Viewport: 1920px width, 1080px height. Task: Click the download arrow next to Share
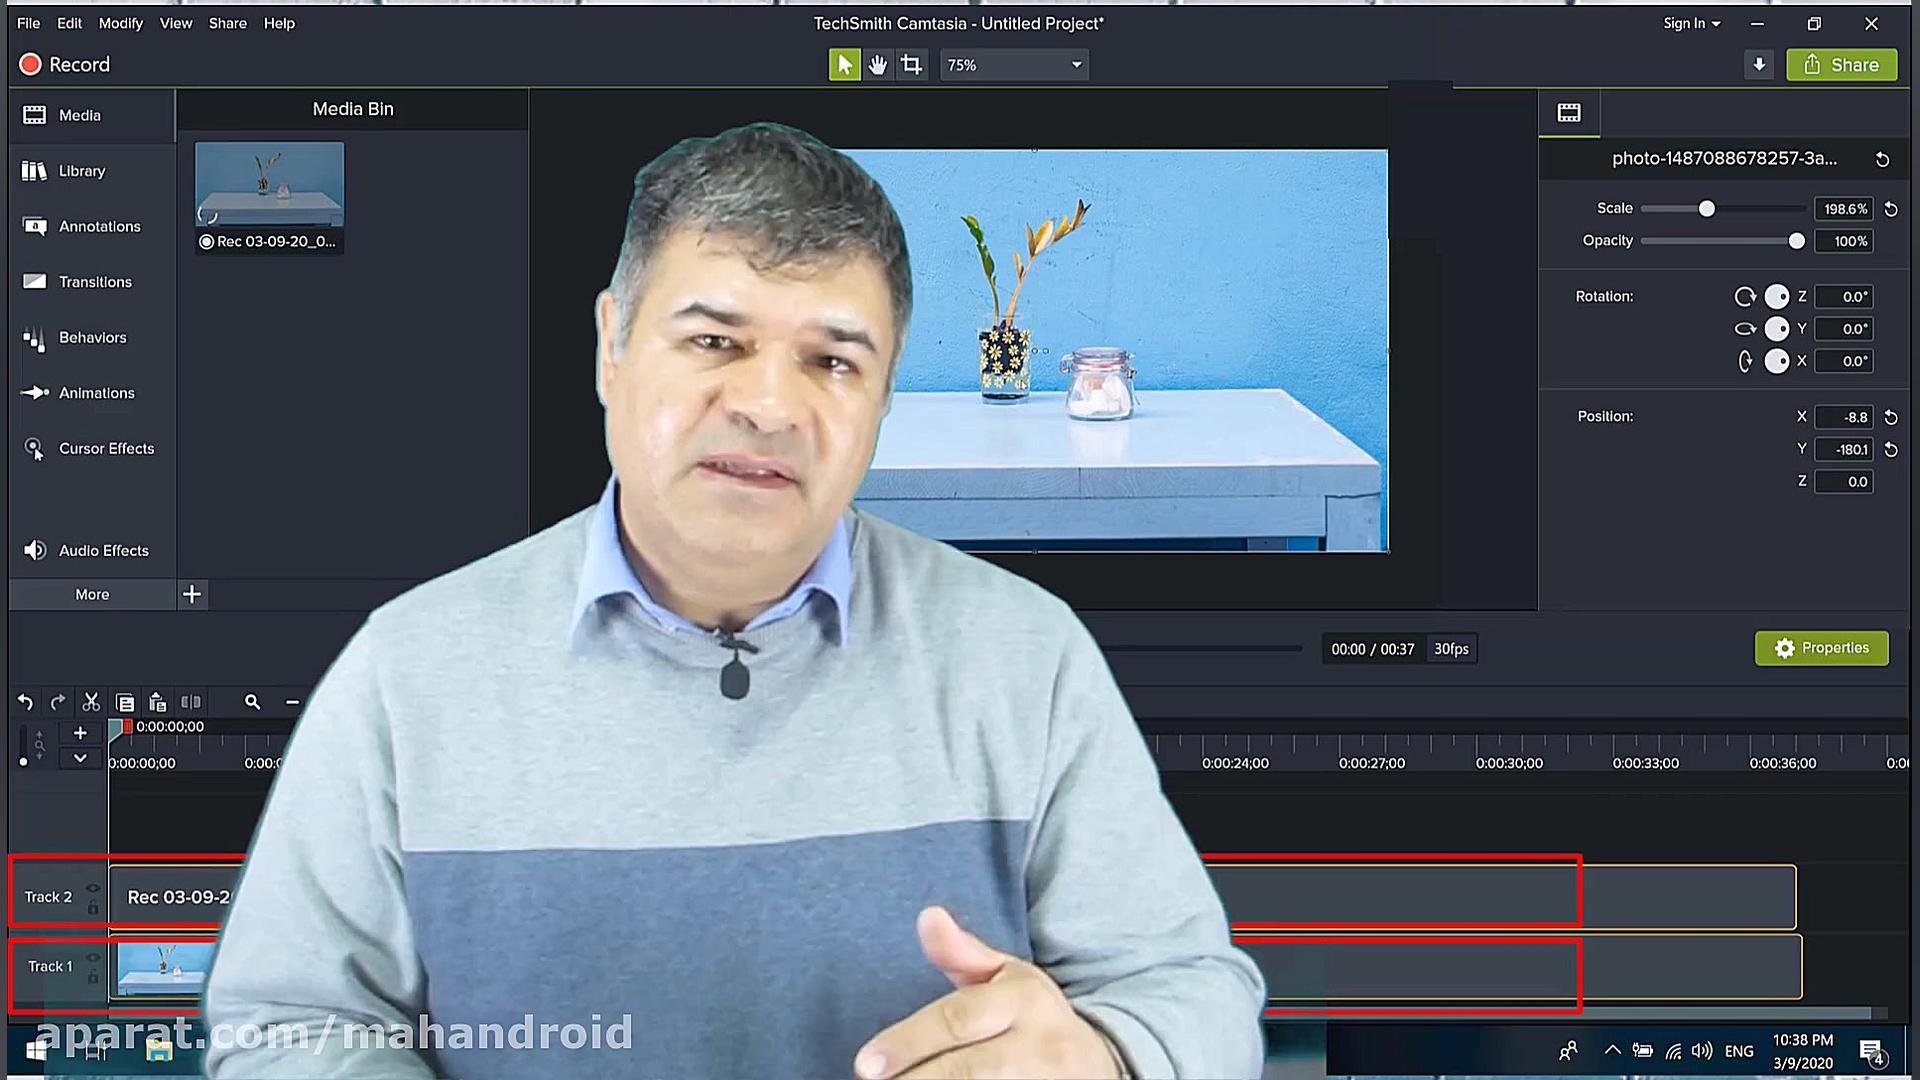1759,65
